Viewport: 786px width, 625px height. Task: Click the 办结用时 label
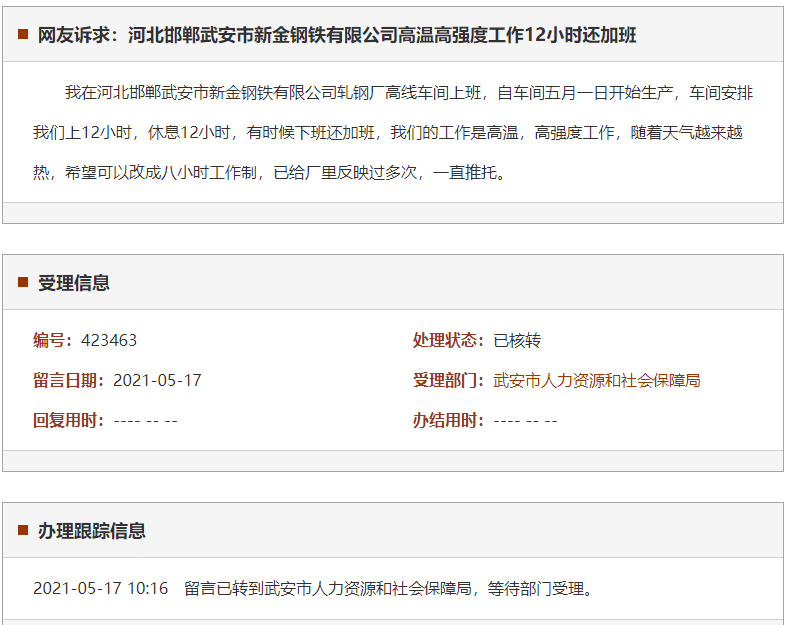pos(448,420)
